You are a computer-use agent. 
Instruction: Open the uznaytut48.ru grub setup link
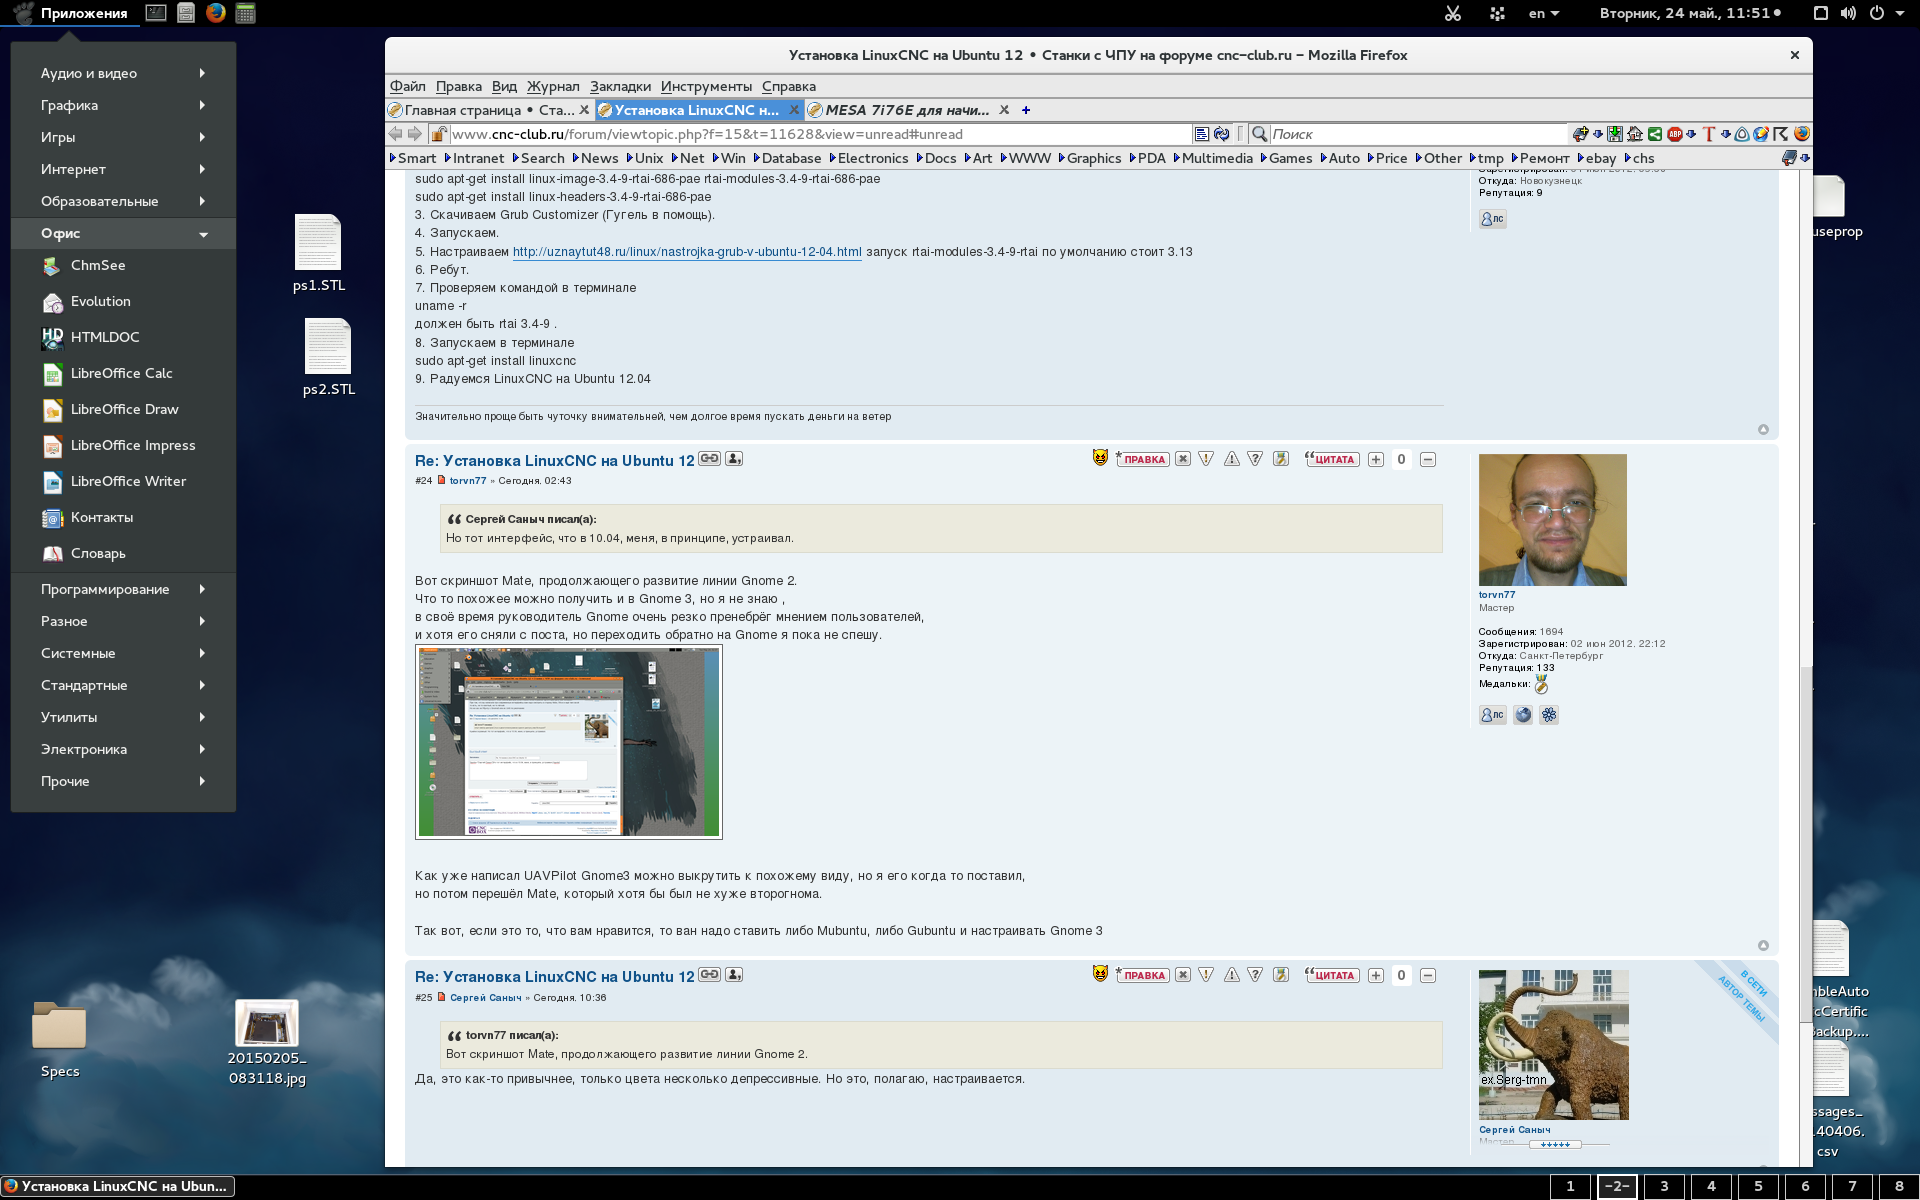(x=686, y=252)
